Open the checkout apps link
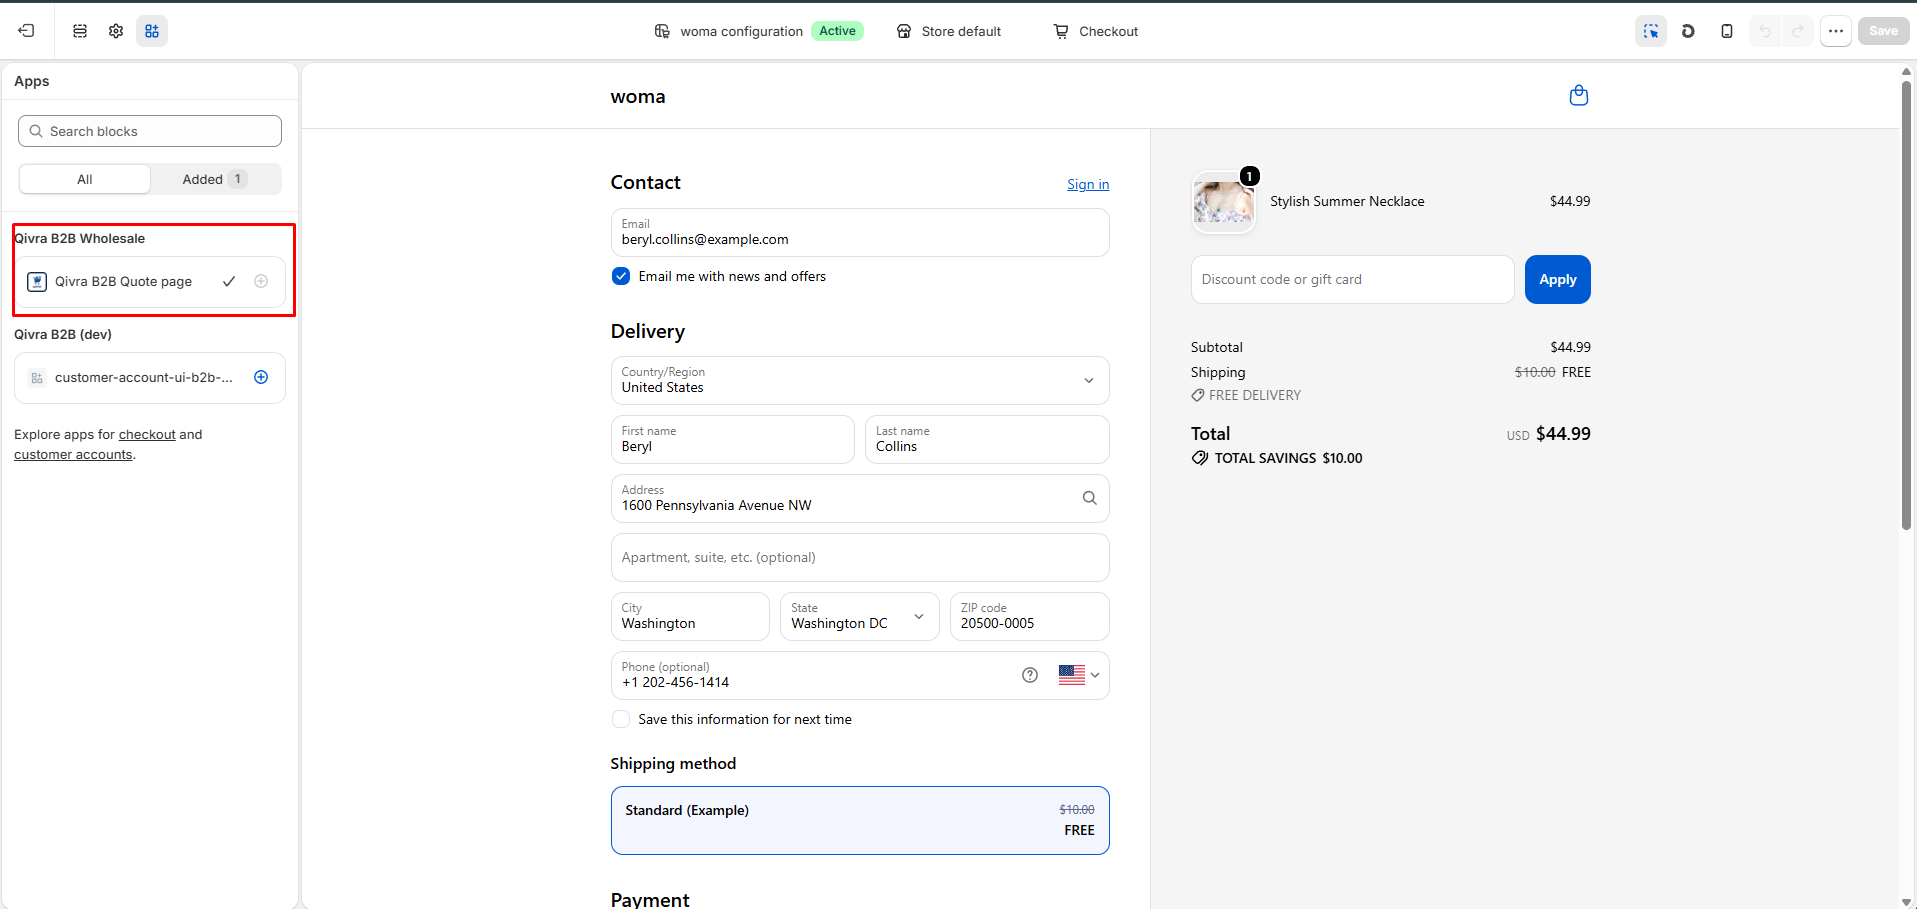 pos(147,434)
